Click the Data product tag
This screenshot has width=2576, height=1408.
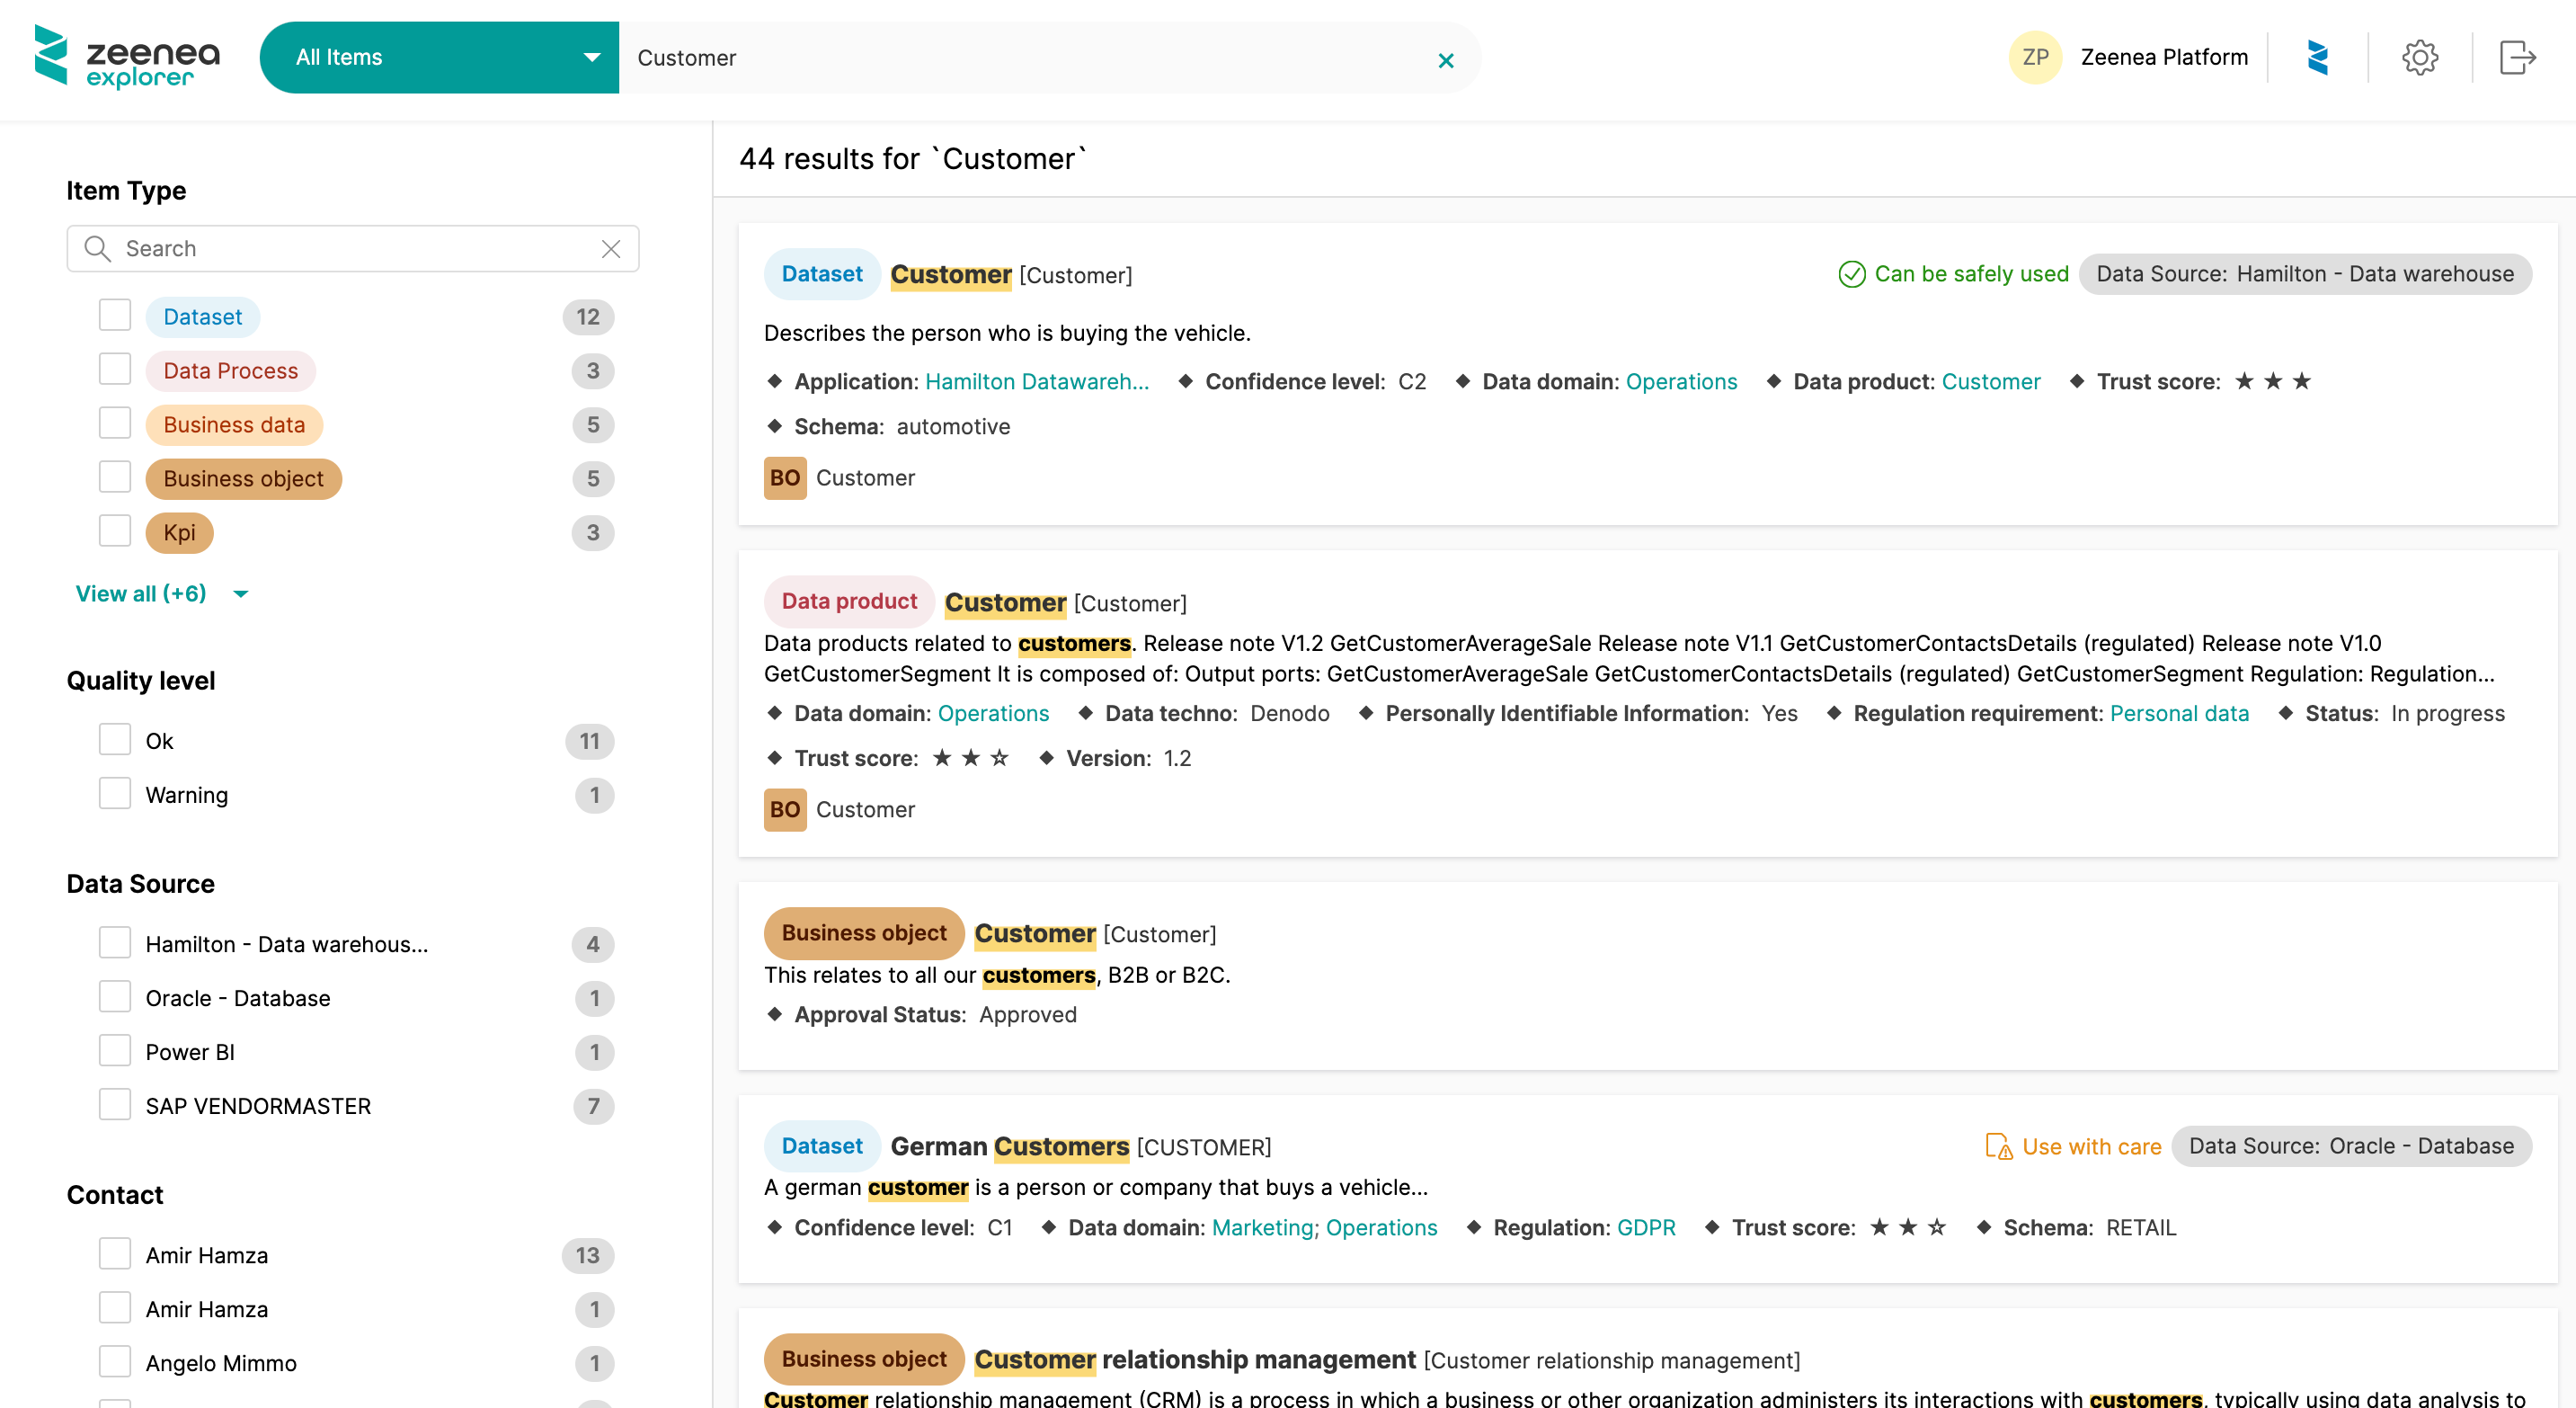(x=849, y=601)
